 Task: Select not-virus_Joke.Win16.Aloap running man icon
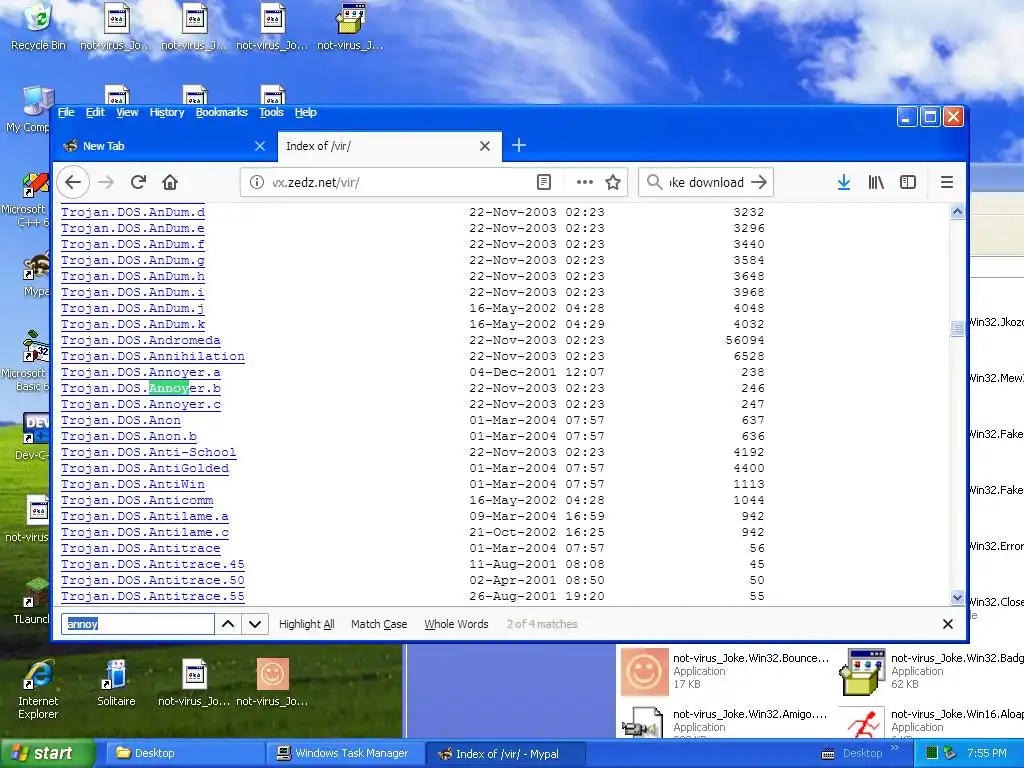[x=863, y=724]
